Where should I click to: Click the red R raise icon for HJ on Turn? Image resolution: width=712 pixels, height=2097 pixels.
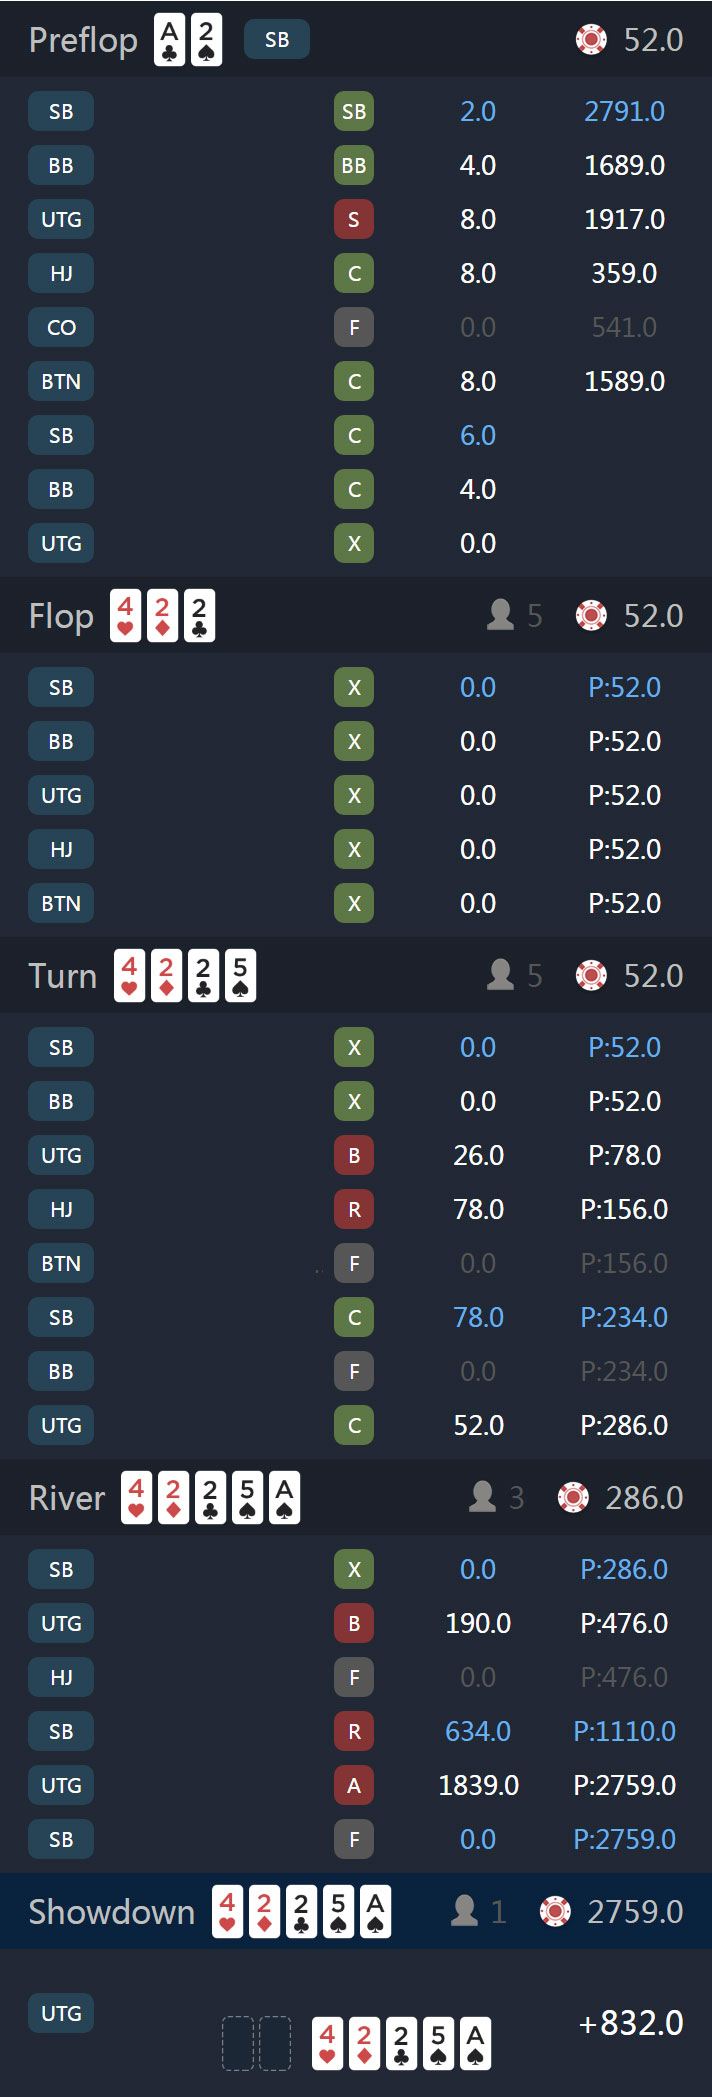coord(354,1209)
